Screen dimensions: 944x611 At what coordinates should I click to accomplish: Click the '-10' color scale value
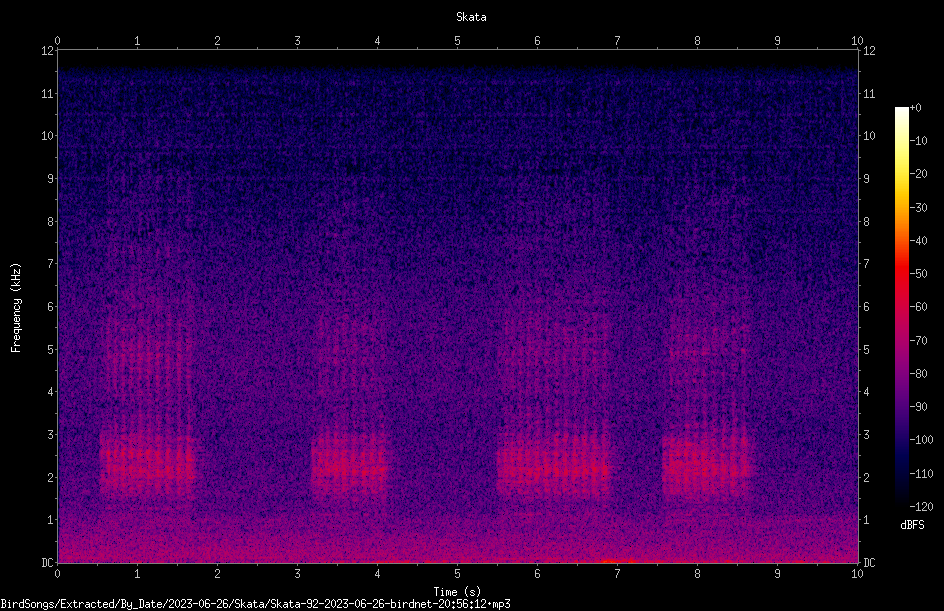coord(919,141)
